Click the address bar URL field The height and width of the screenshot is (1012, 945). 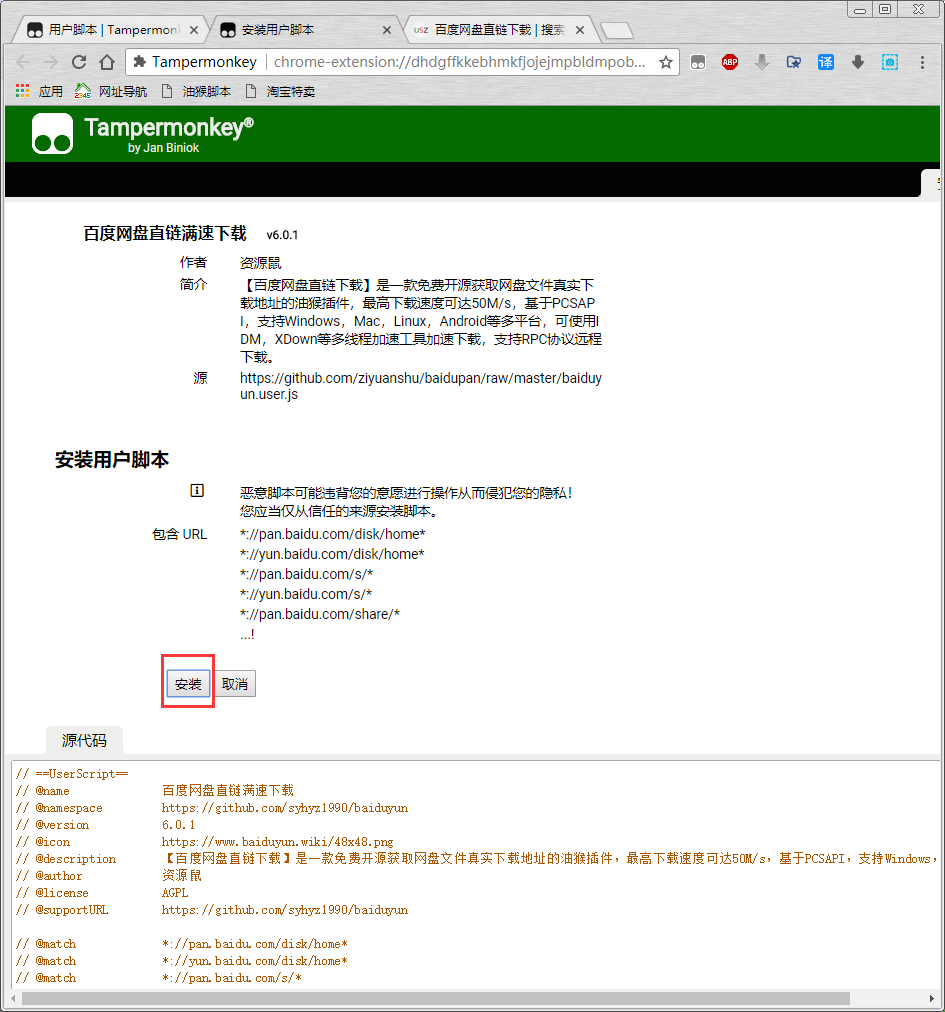coord(460,62)
